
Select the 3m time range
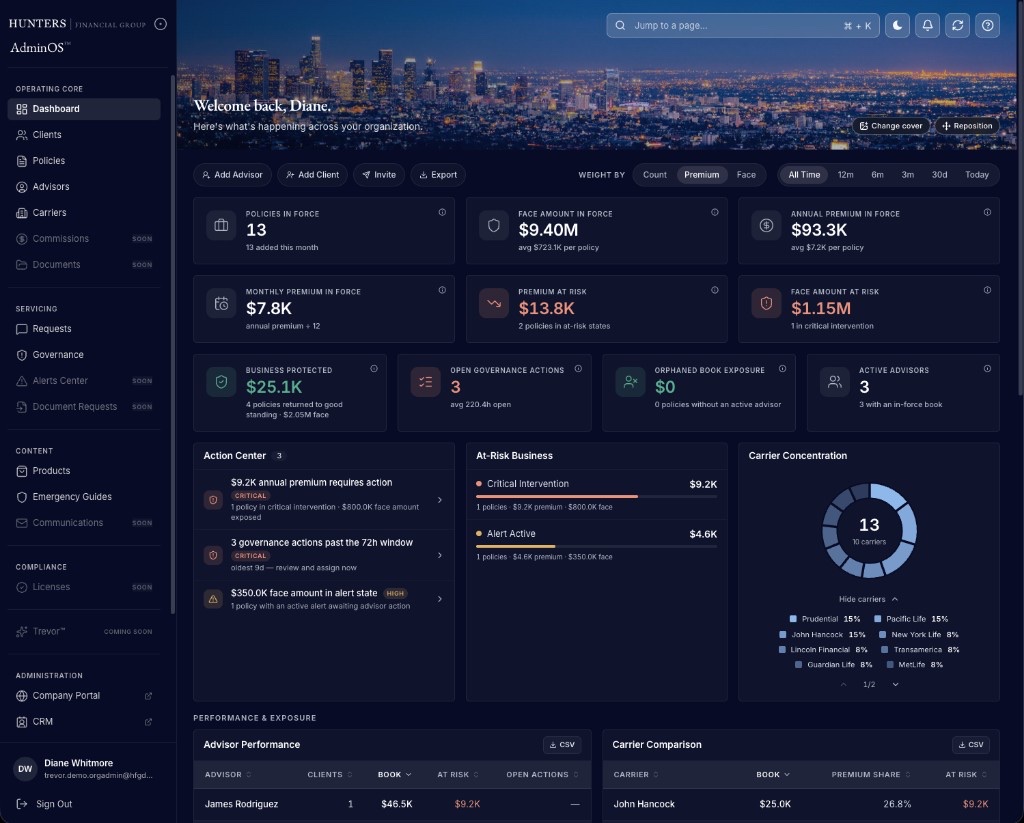coord(907,175)
